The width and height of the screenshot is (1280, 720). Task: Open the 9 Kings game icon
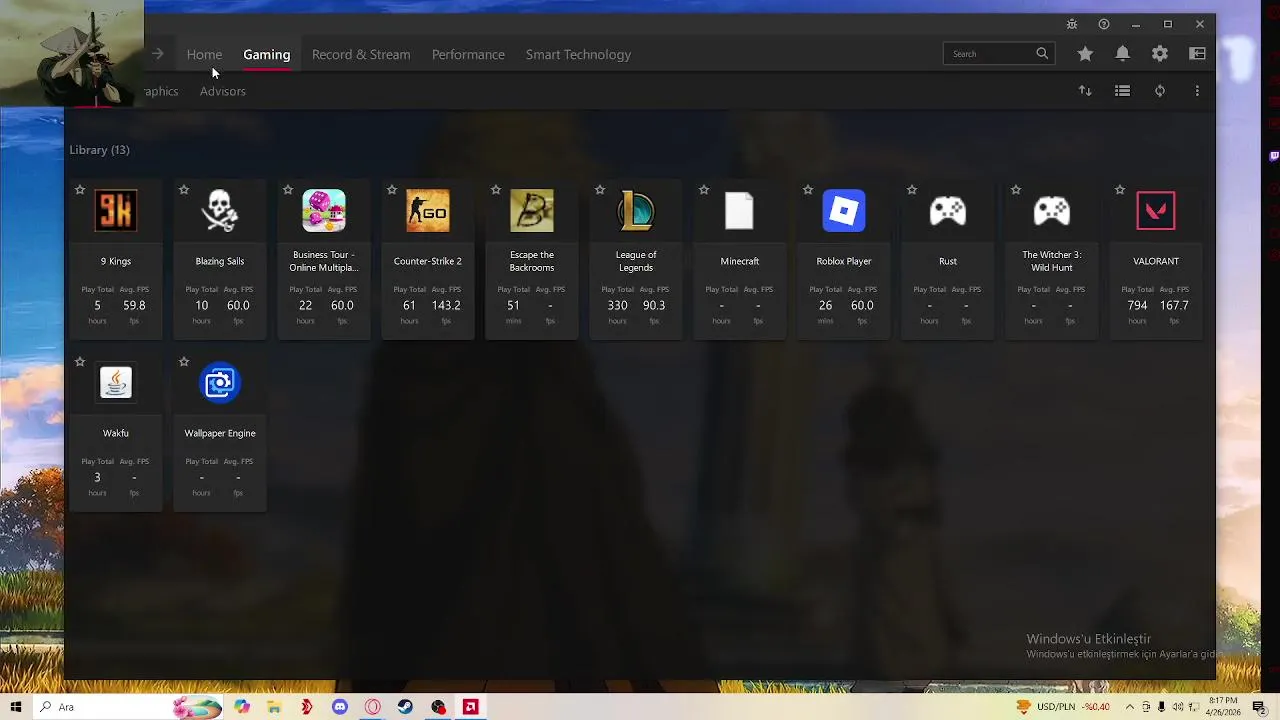click(x=116, y=211)
